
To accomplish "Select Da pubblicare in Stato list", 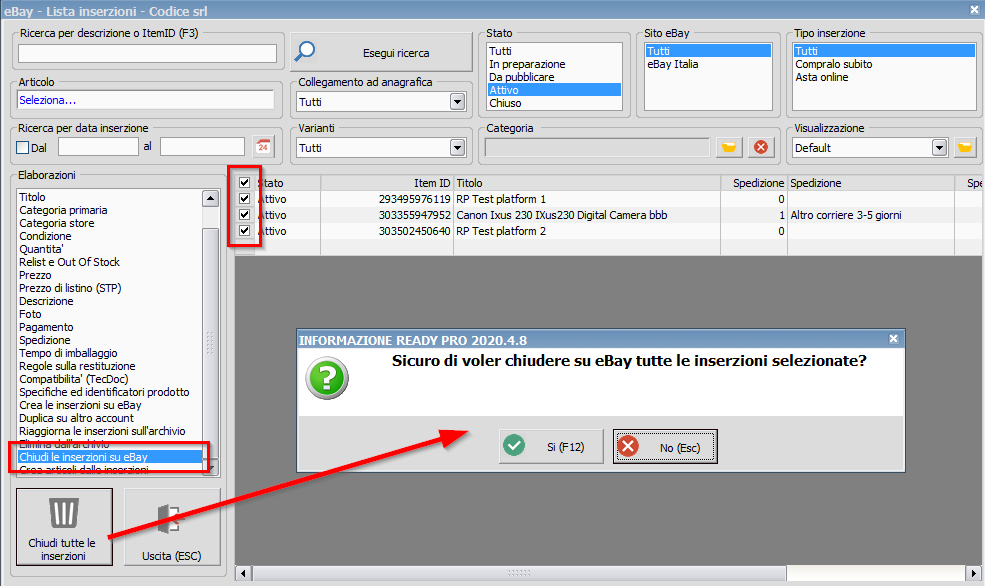I will [x=554, y=77].
